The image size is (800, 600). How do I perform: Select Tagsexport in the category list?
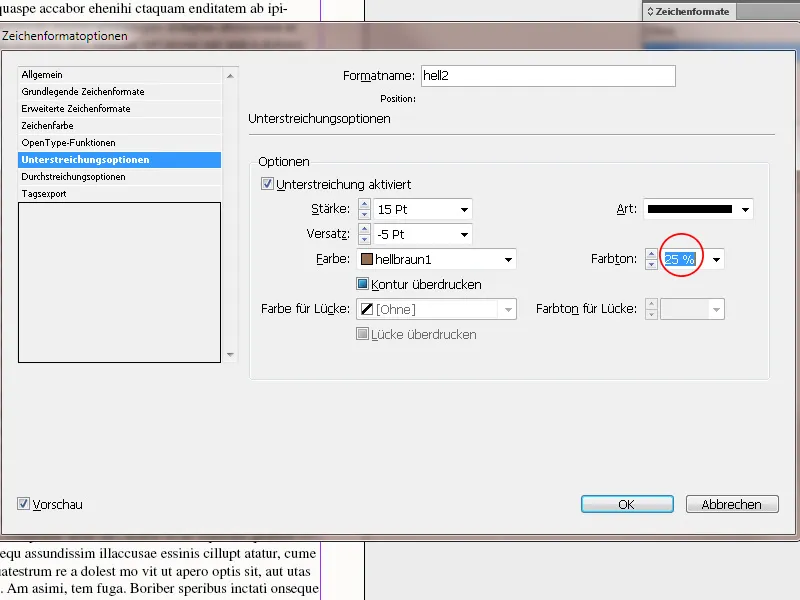coord(119,193)
